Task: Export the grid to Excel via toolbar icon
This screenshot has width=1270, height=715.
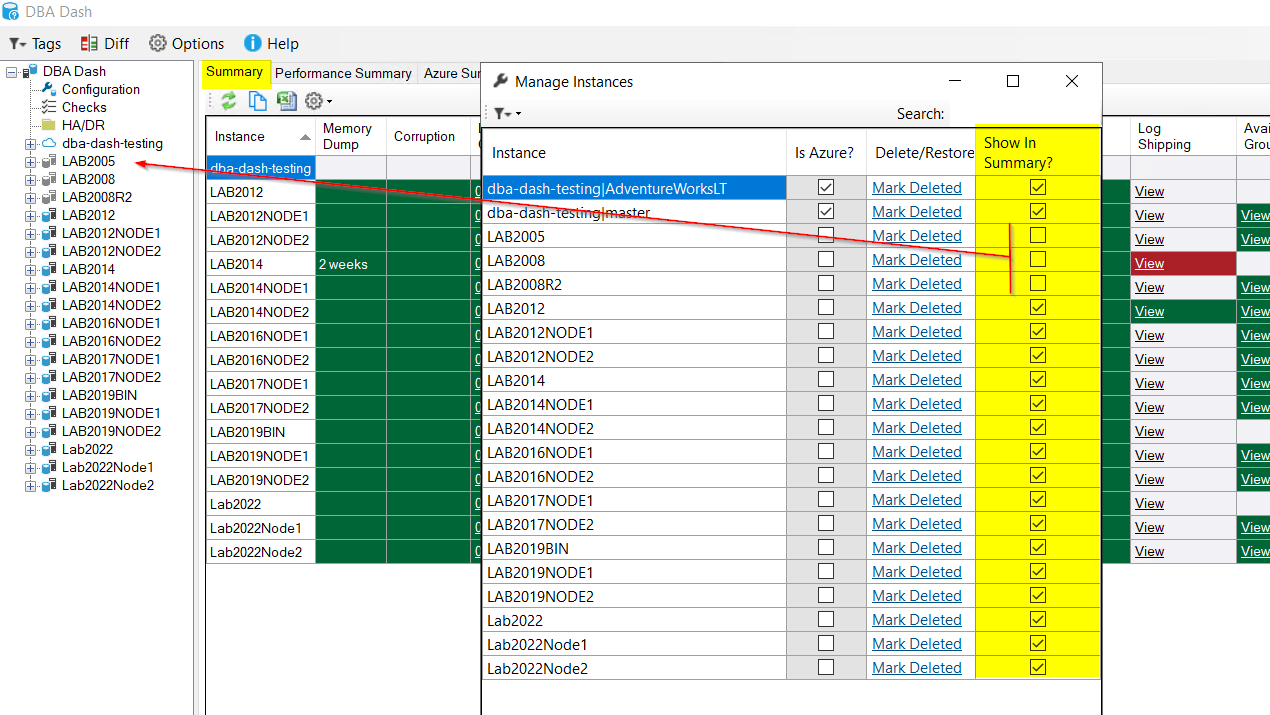Action: pos(287,100)
